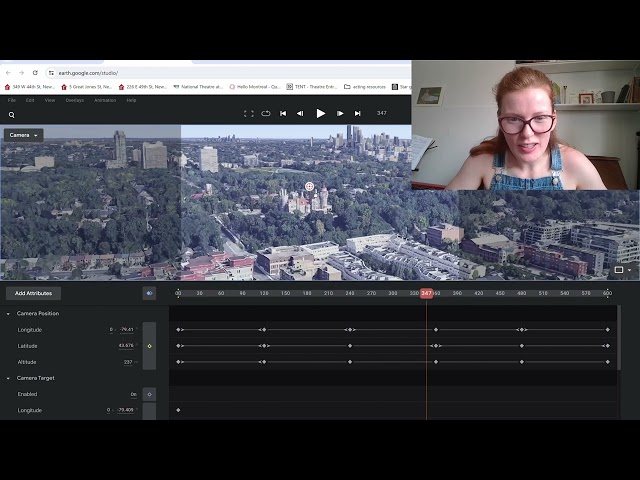Select Altitude keyframe at frame 600
640x480 pixels.
coord(608,362)
